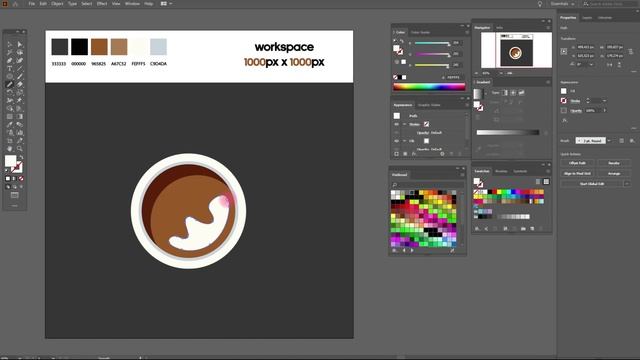Adjust the yellow color slider

[432, 65]
